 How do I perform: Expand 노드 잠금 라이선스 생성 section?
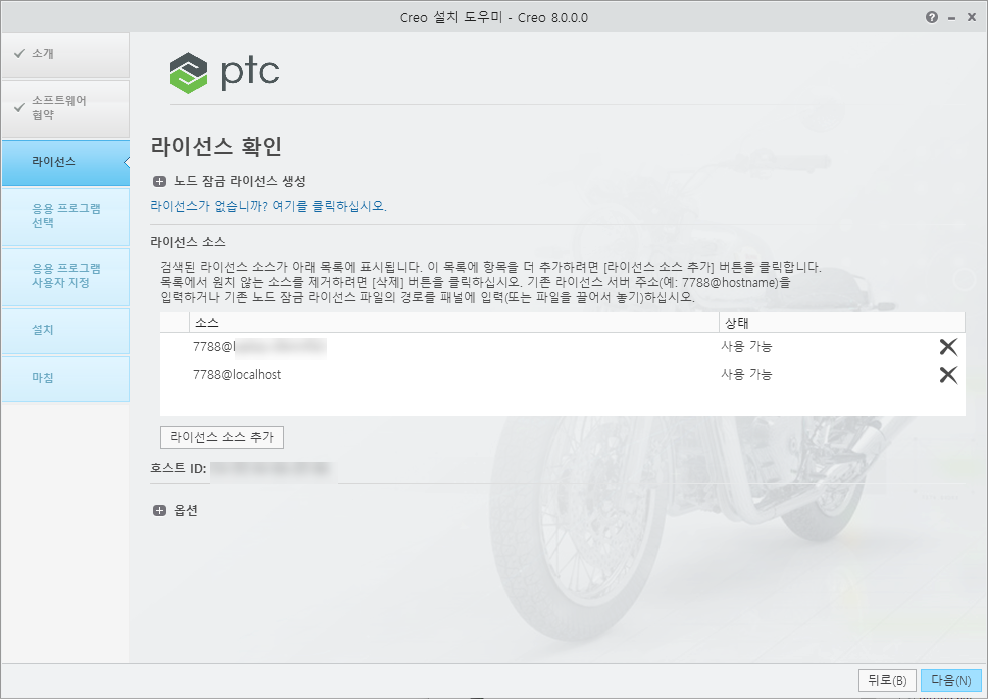tap(159, 182)
